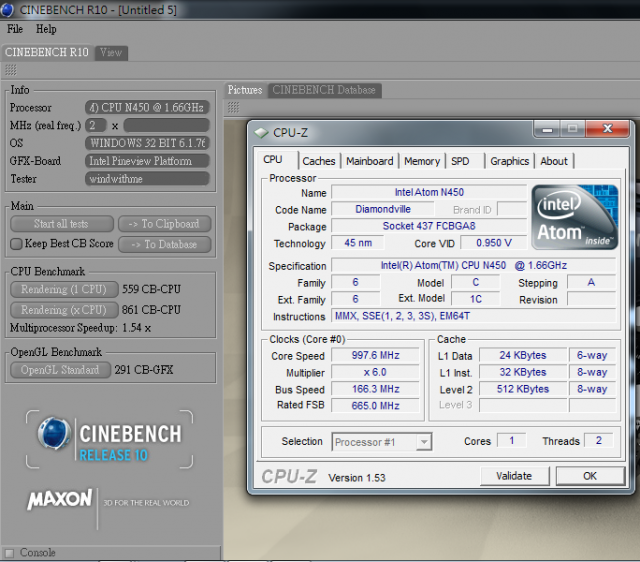This screenshot has width=640, height=562.
Task: Click the '665.0 MHz' rated FSB value
Action: tap(376, 406)
